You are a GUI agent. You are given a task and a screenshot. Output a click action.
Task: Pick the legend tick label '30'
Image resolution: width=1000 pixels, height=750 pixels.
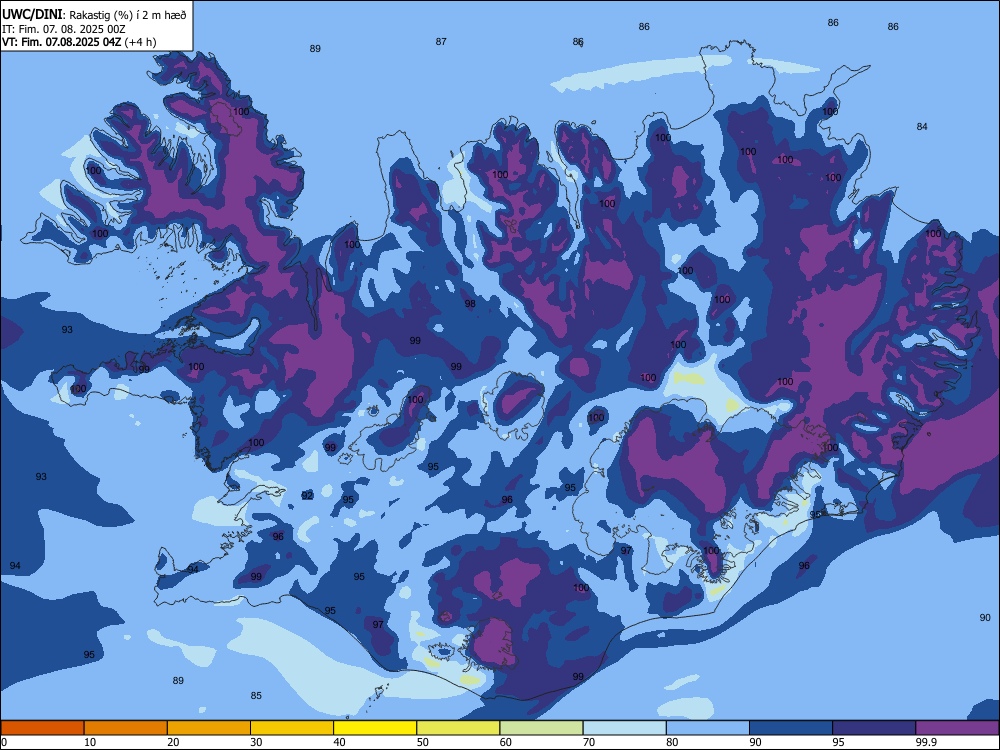click(256, 742)
